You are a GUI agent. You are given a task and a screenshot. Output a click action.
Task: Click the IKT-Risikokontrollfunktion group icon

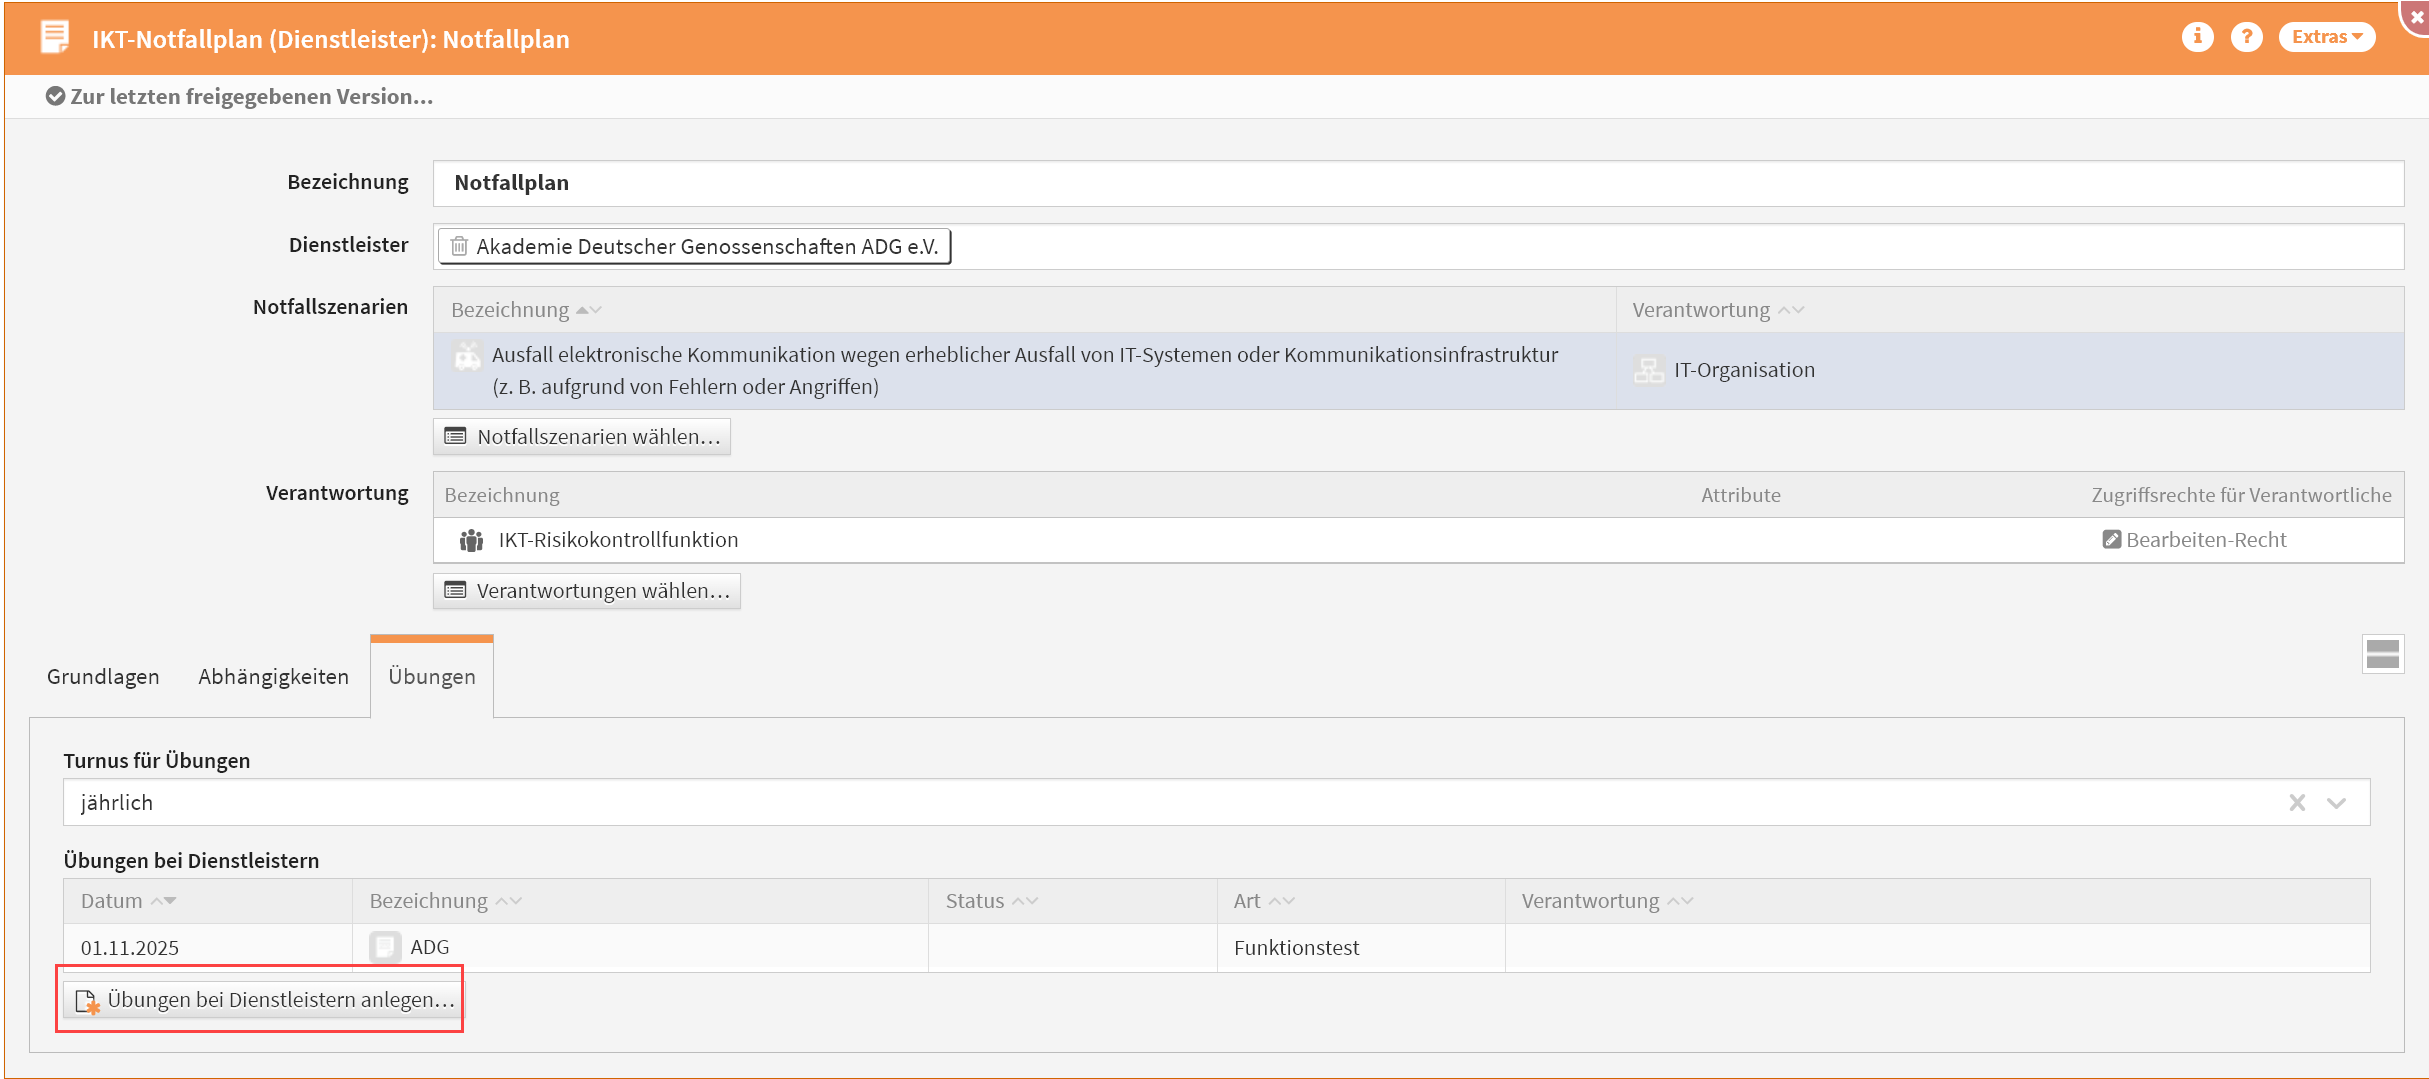coord(471,540)
